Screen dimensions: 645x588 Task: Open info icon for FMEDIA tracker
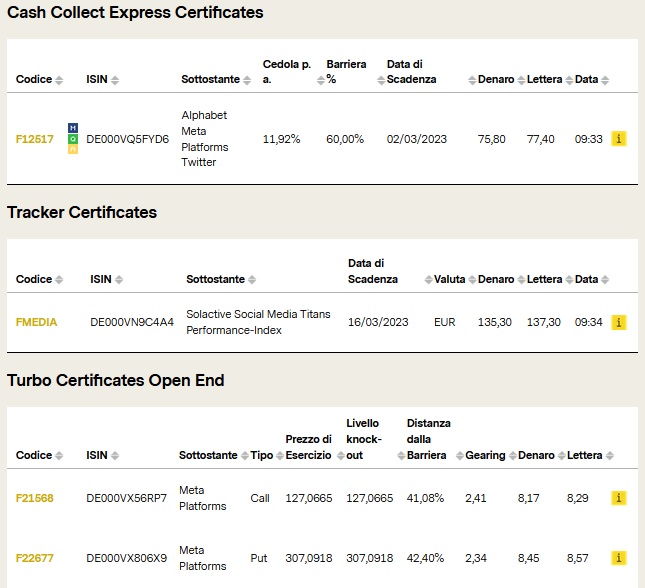[619, 322]
